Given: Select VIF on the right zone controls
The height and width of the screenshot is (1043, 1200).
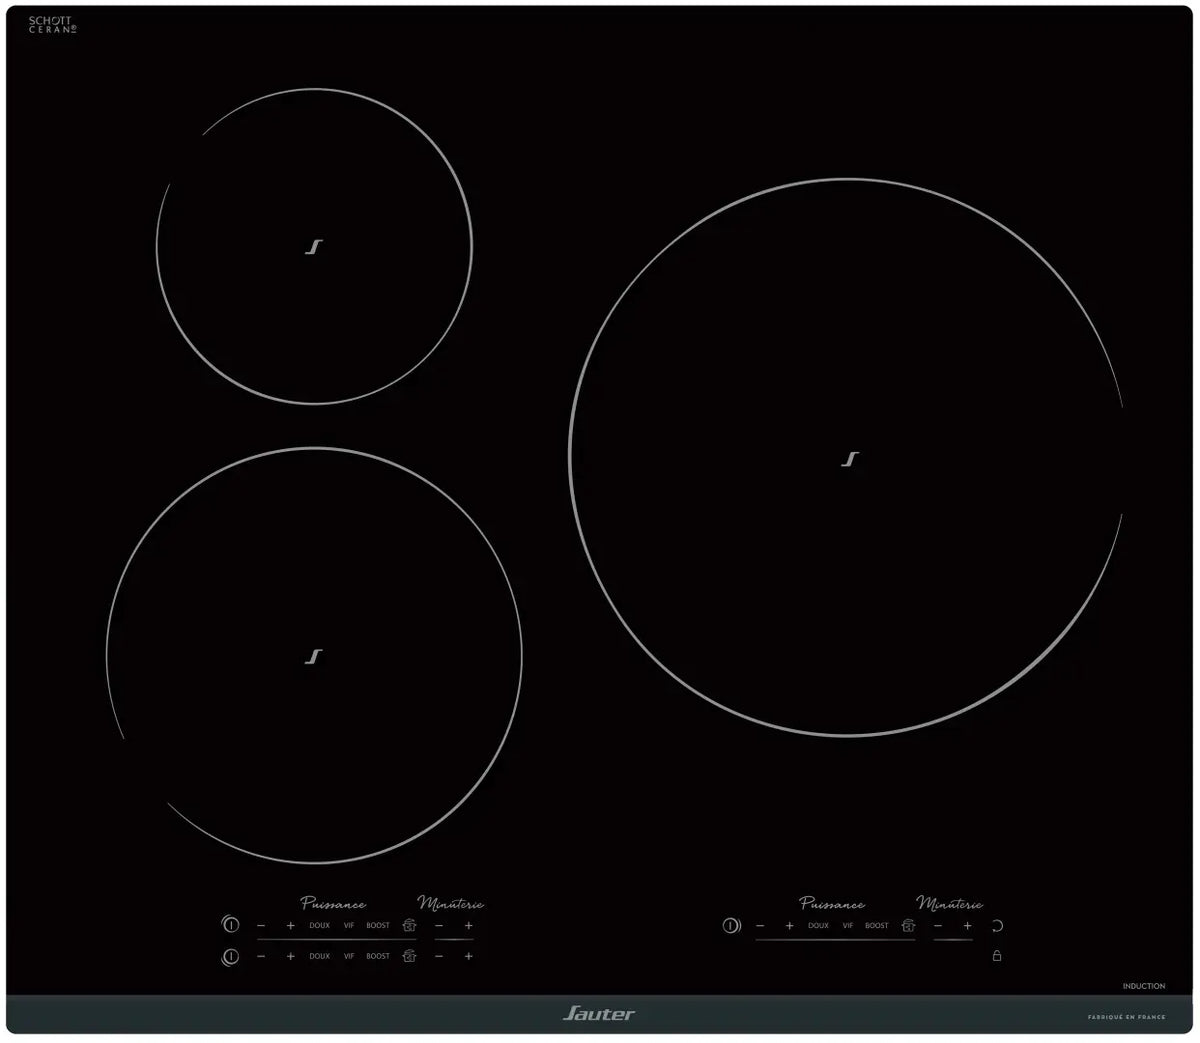Looking at the screenshot, I should [848, 926].
